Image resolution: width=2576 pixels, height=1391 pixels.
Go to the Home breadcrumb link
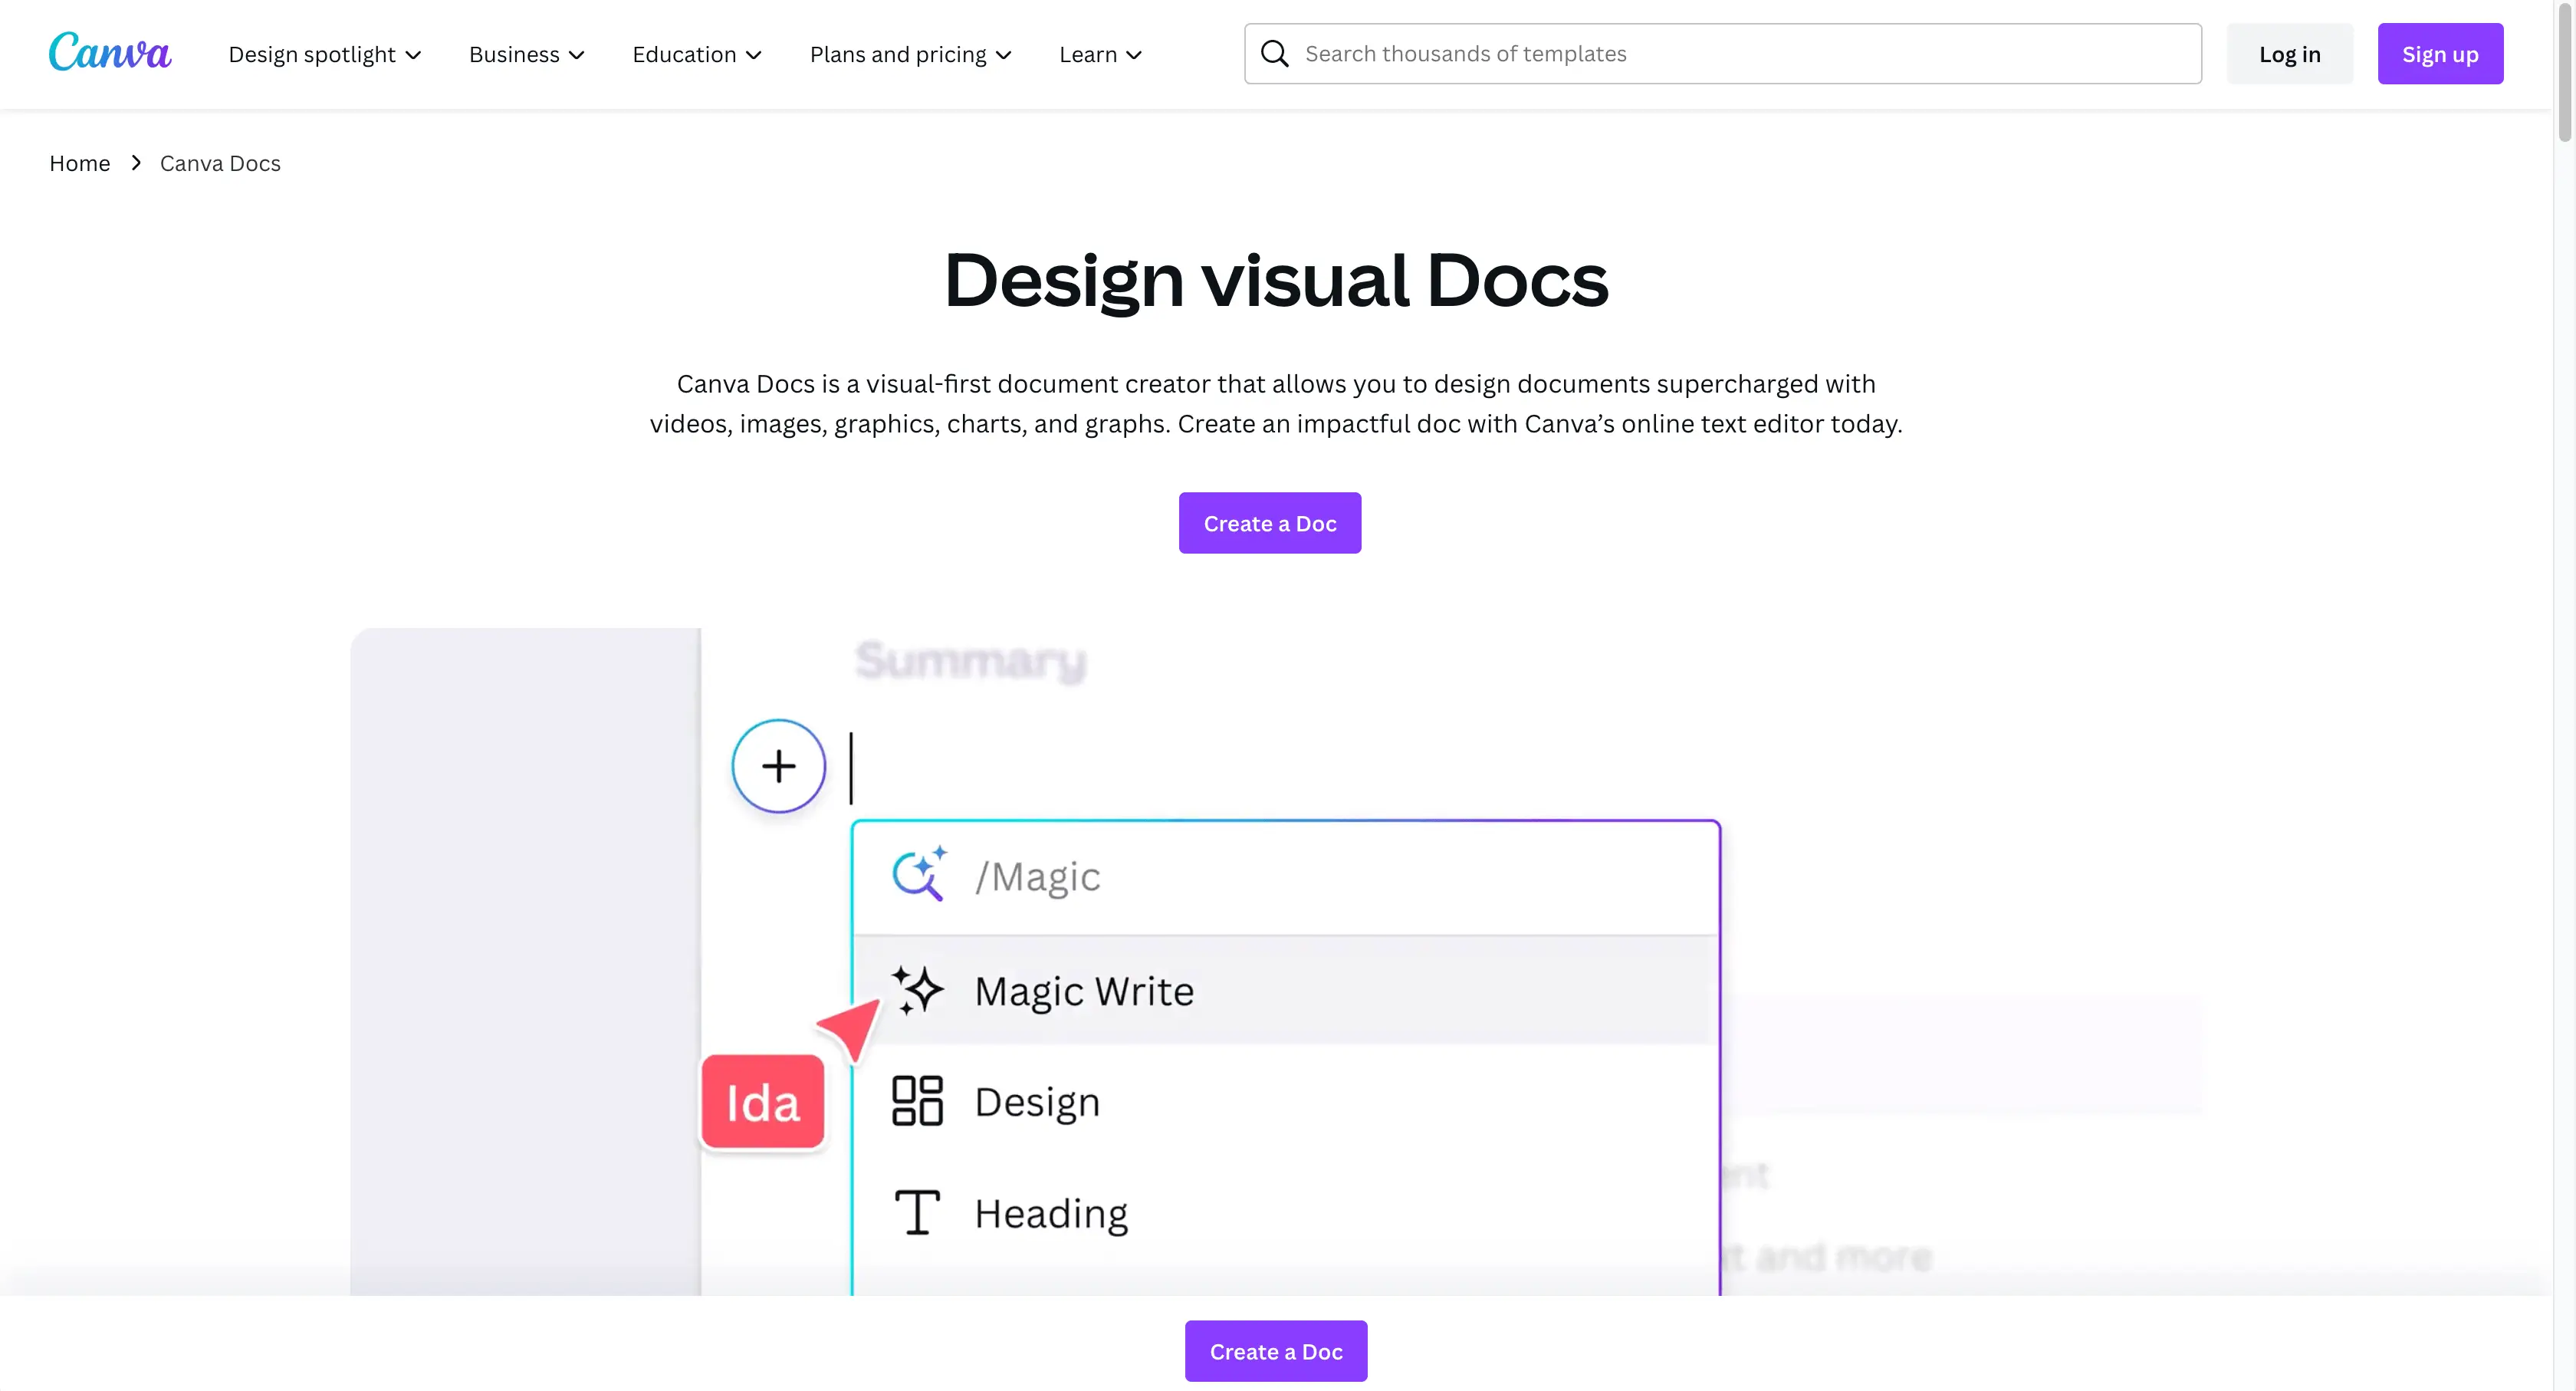pyautogui.click(x=80, y=163)
